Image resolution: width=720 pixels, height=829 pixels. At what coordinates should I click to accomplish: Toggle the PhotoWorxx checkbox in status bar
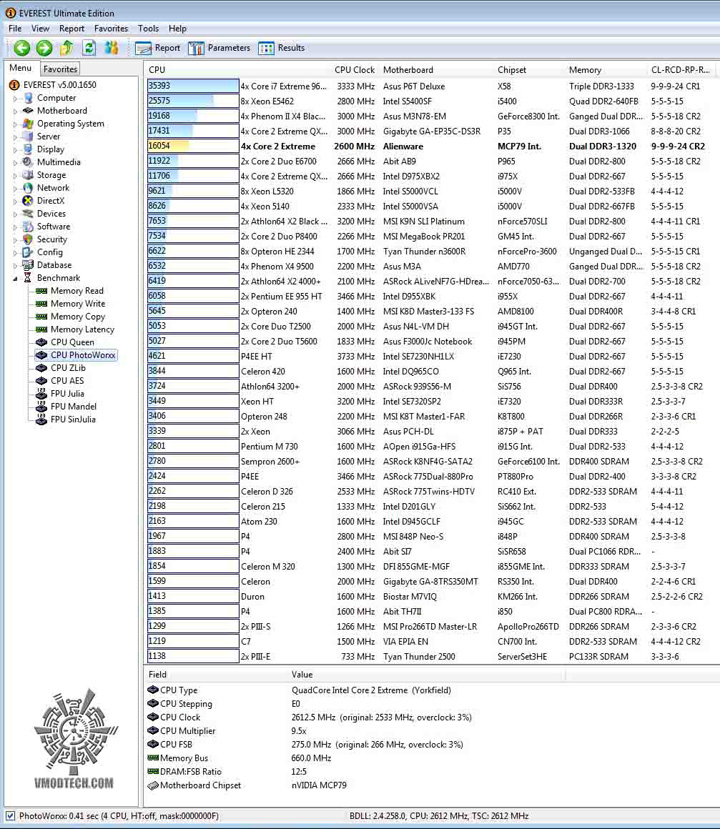click(10, 816)
